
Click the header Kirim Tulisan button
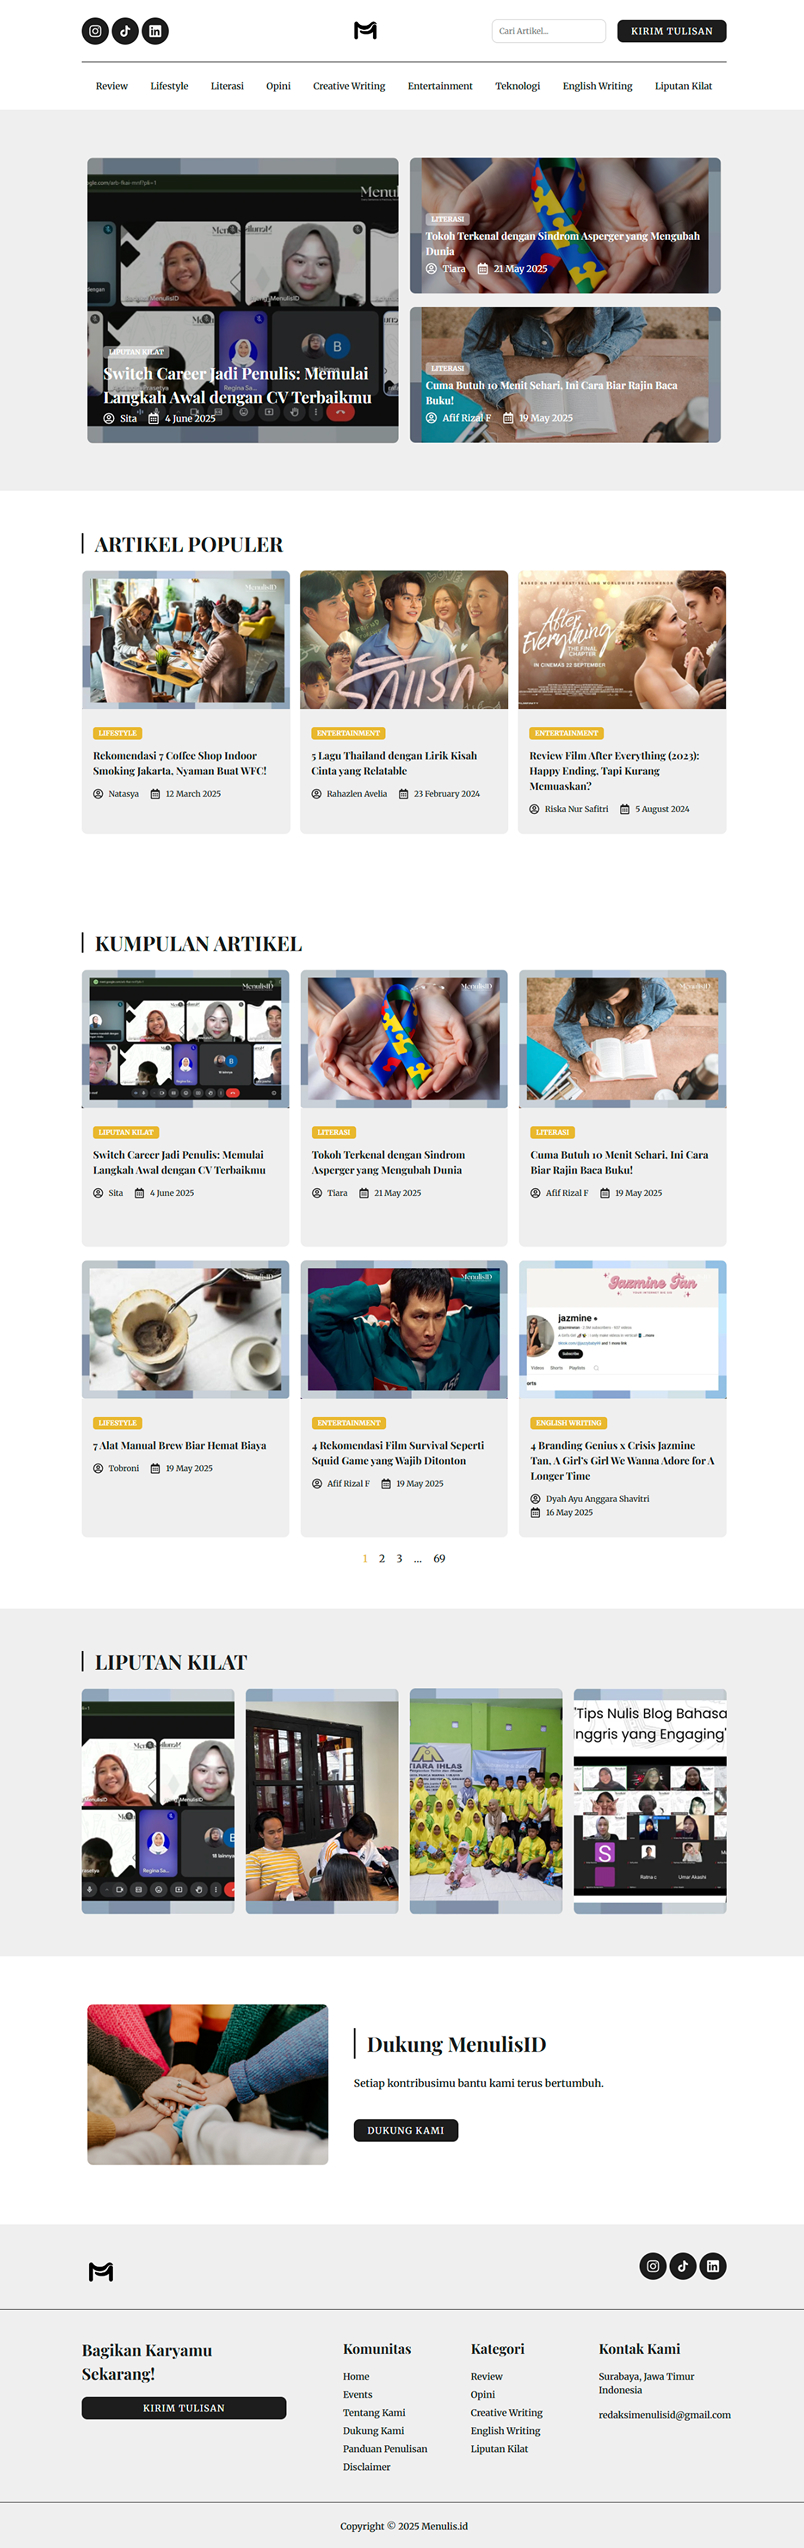coord(672,31)
